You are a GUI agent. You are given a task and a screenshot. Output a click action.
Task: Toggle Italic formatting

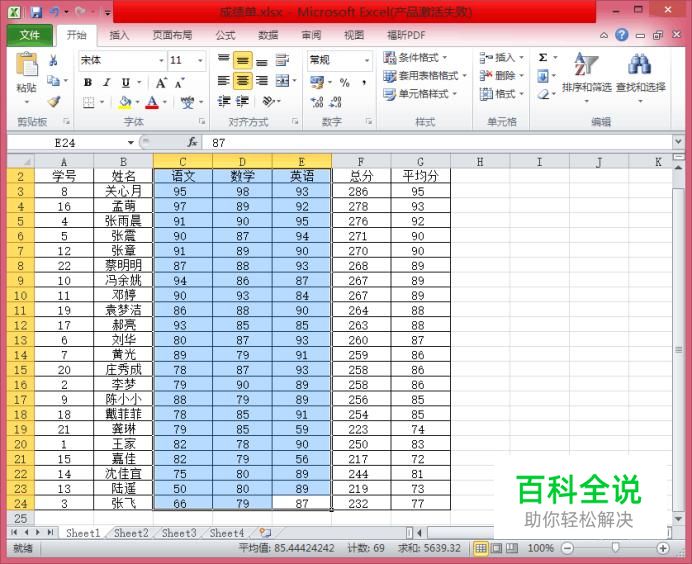106,82
